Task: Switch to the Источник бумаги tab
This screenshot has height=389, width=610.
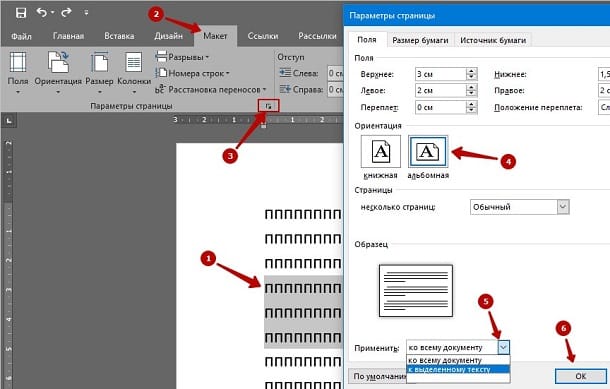Action: point(493,40)
